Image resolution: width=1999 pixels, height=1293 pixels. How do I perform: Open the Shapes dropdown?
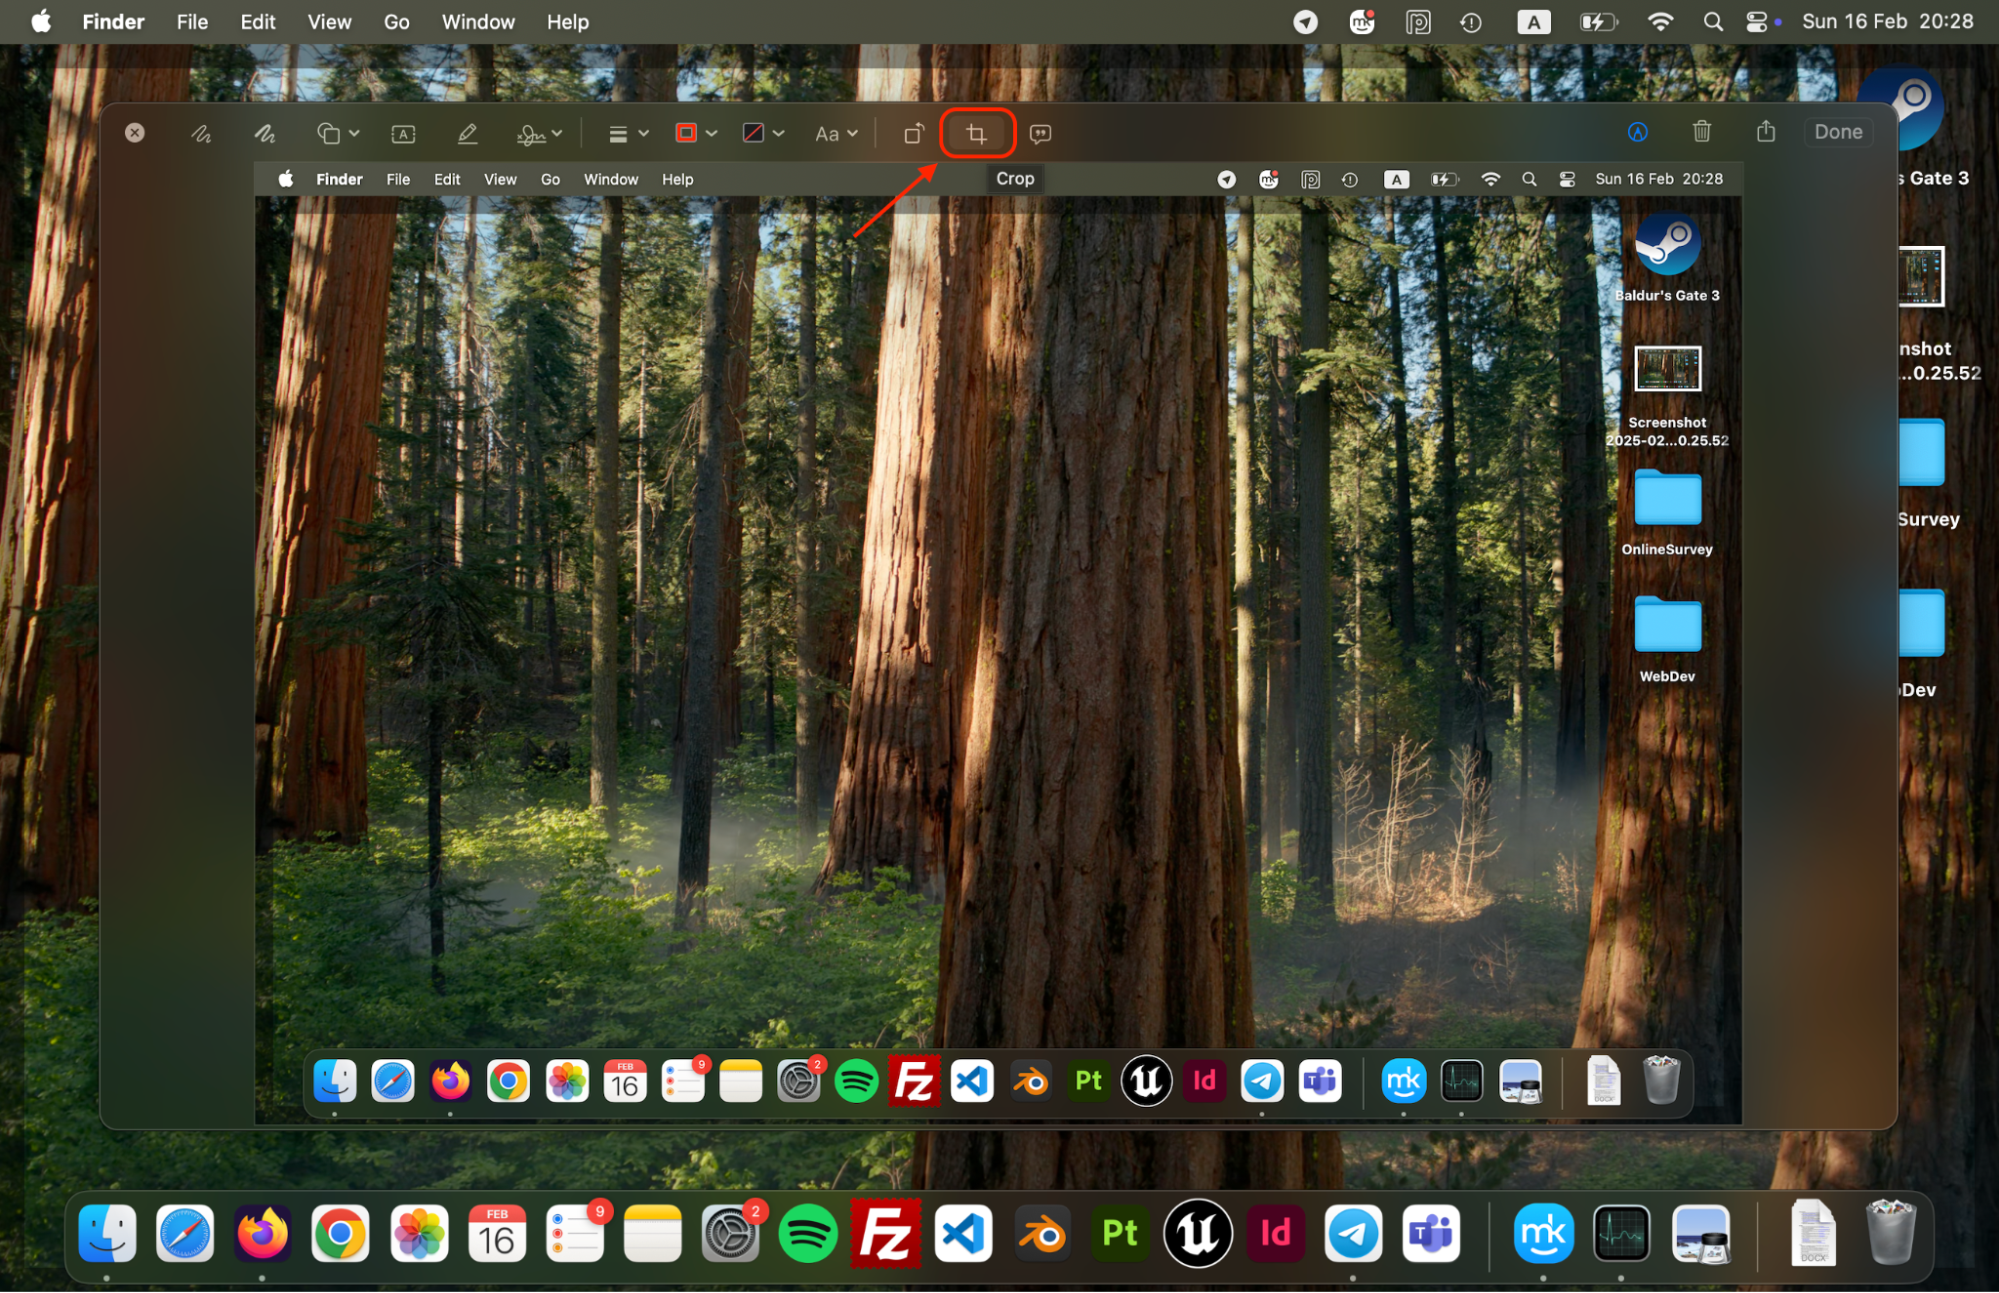(x=337, y=132)
